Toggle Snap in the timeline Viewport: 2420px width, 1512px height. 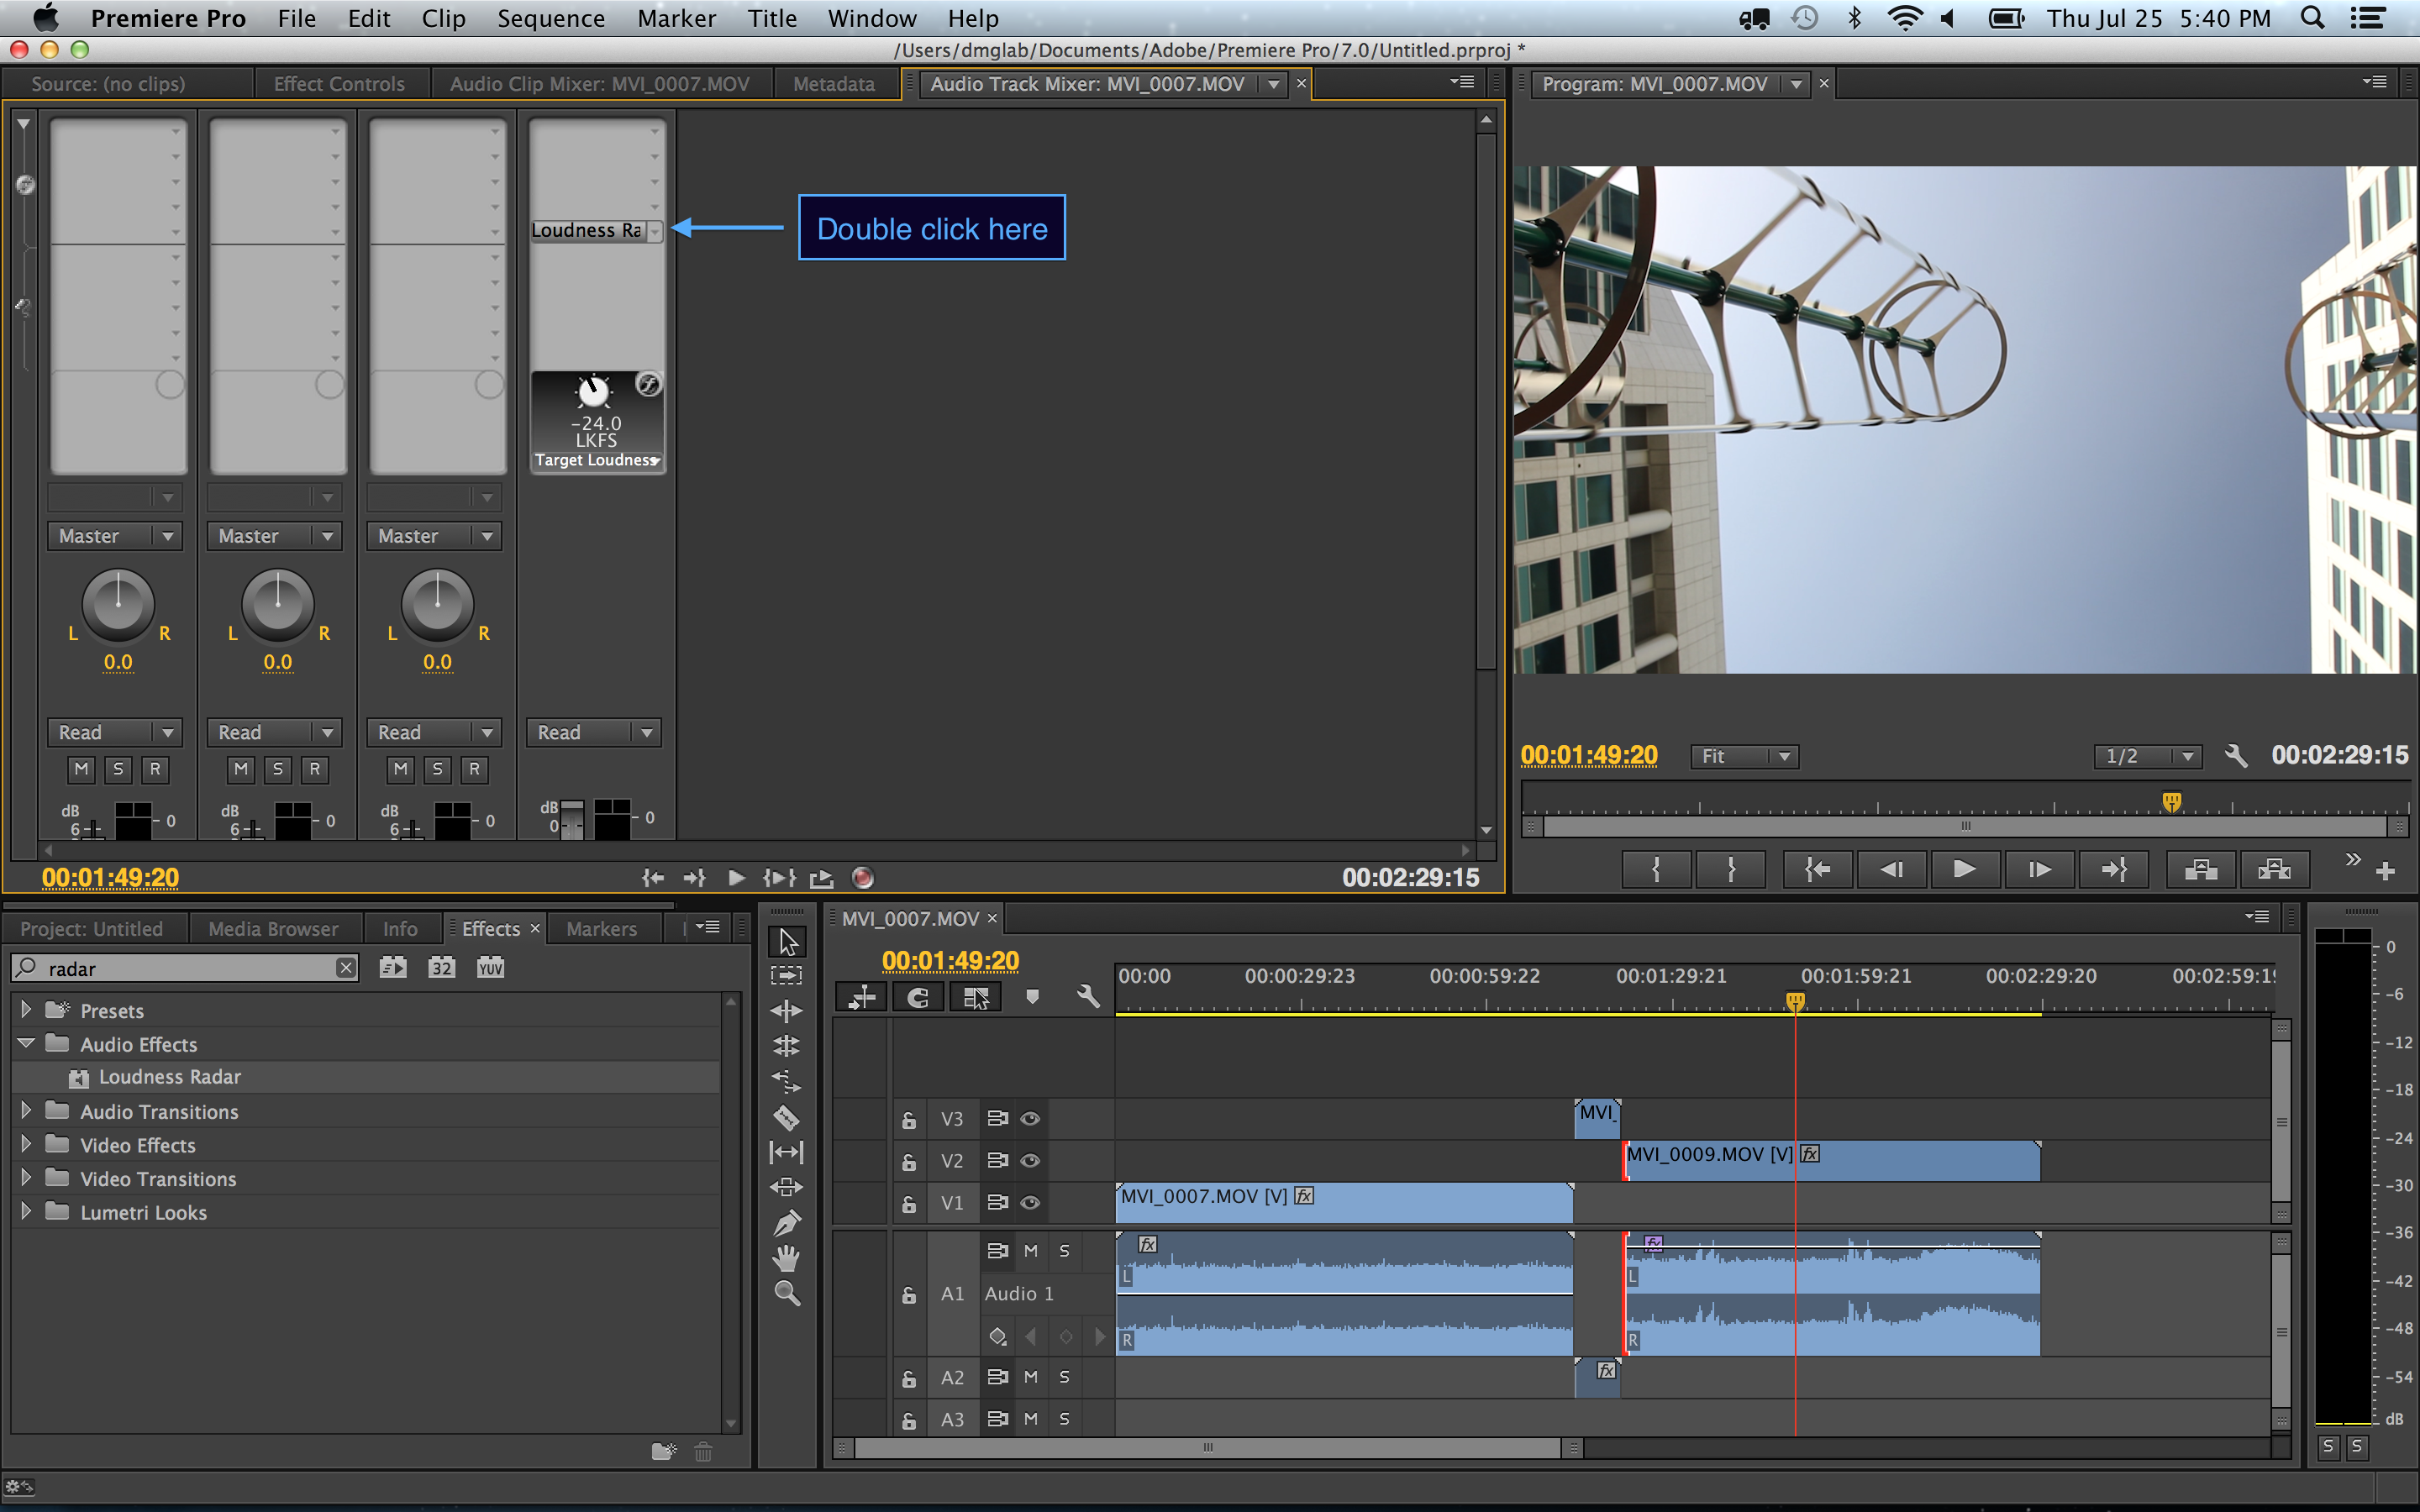pyautogui.click(x=917, y=997)
